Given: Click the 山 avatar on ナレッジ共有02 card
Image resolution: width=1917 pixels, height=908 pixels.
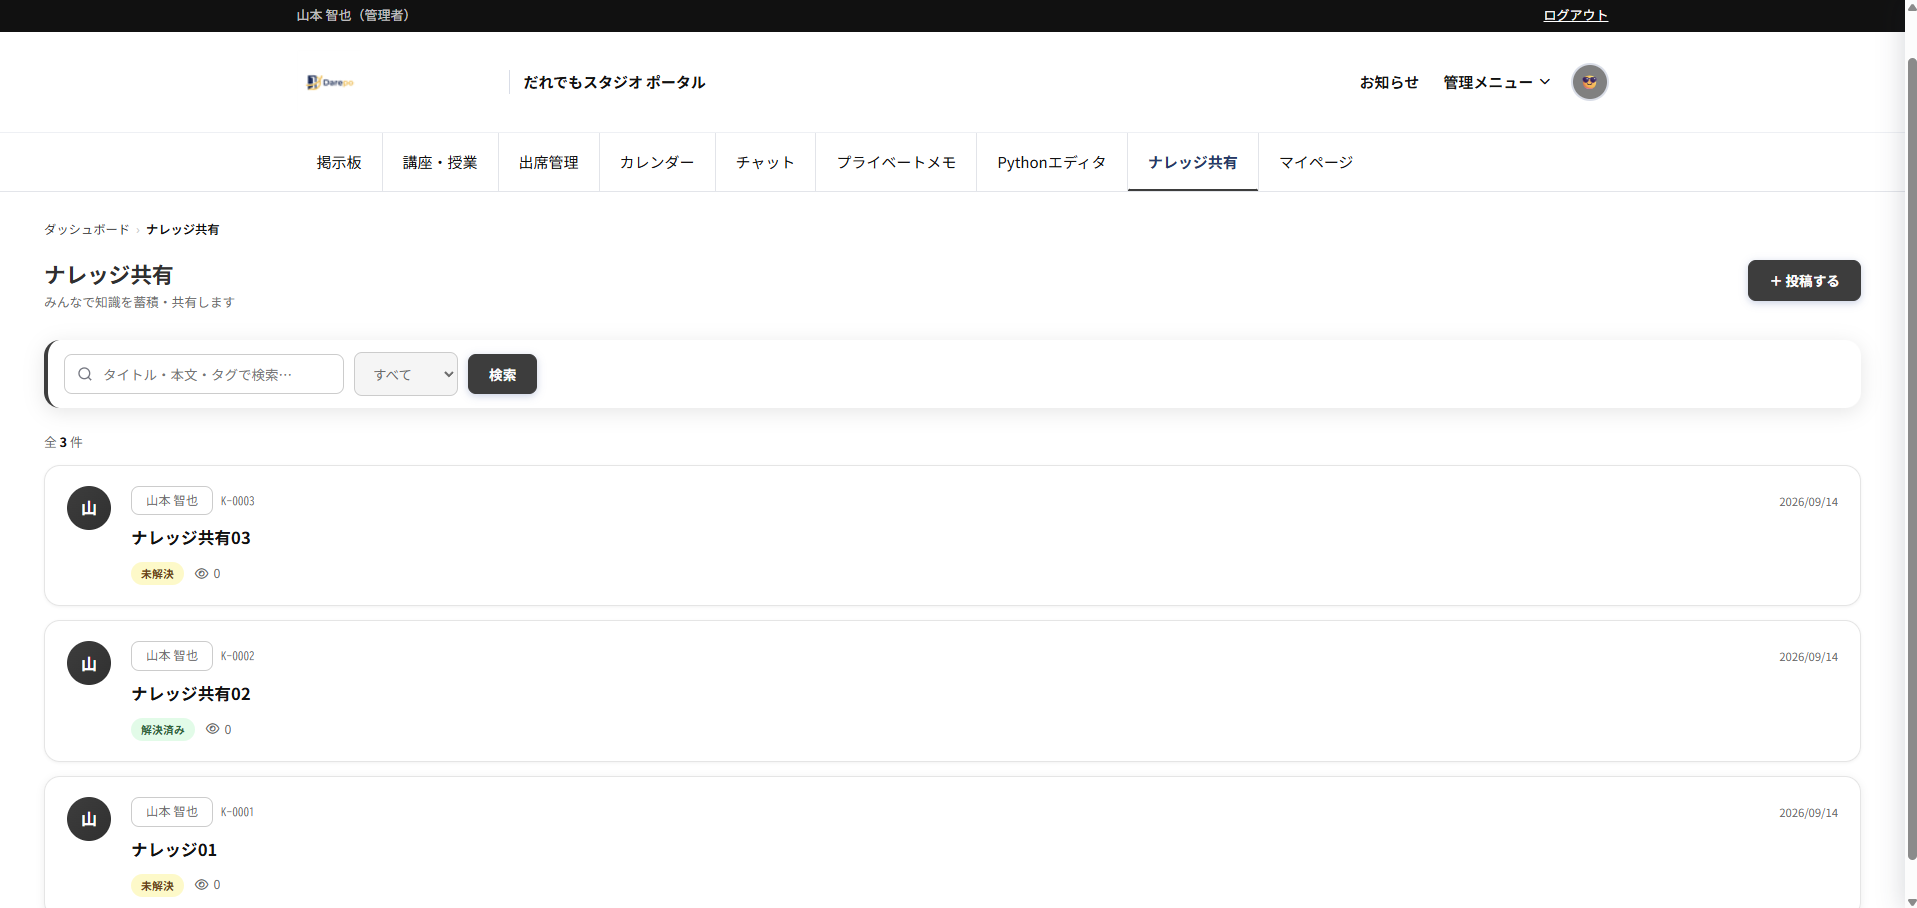Looking at the screenshot, I should pyautogui.click(x=89, y=663).
